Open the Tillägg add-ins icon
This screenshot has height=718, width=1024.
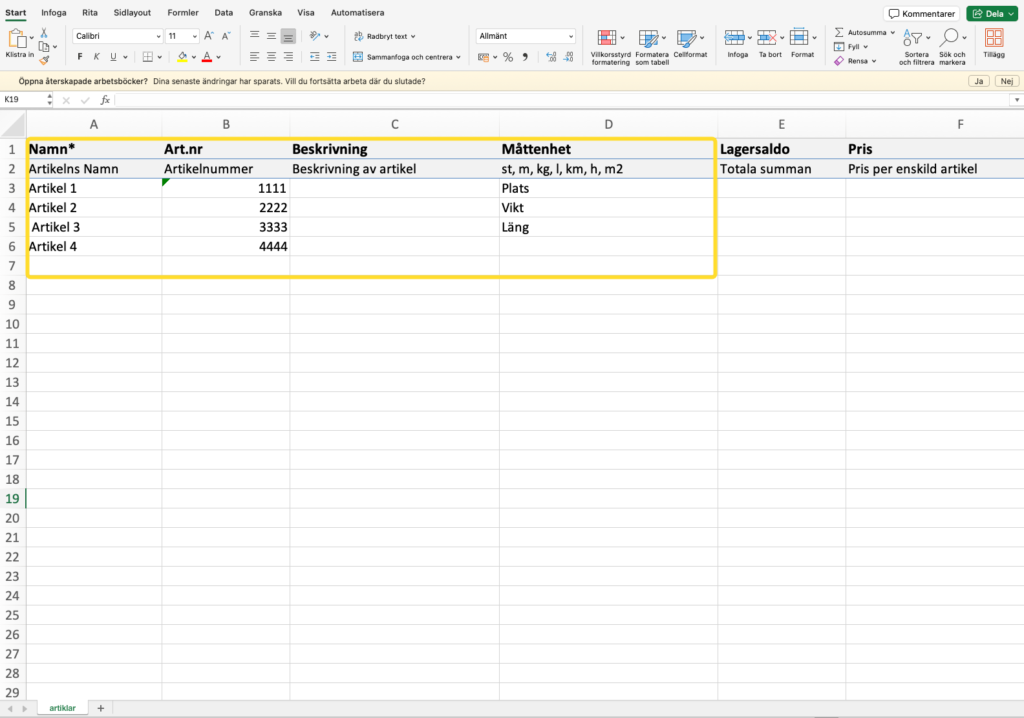click(994, 39)
